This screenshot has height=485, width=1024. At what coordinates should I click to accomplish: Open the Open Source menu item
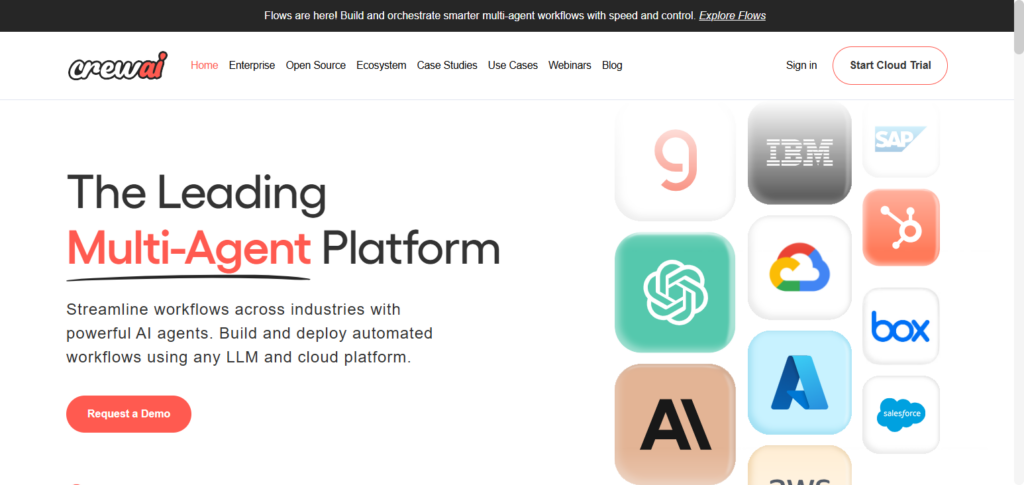pyautogui.click(x=316, y=66)
